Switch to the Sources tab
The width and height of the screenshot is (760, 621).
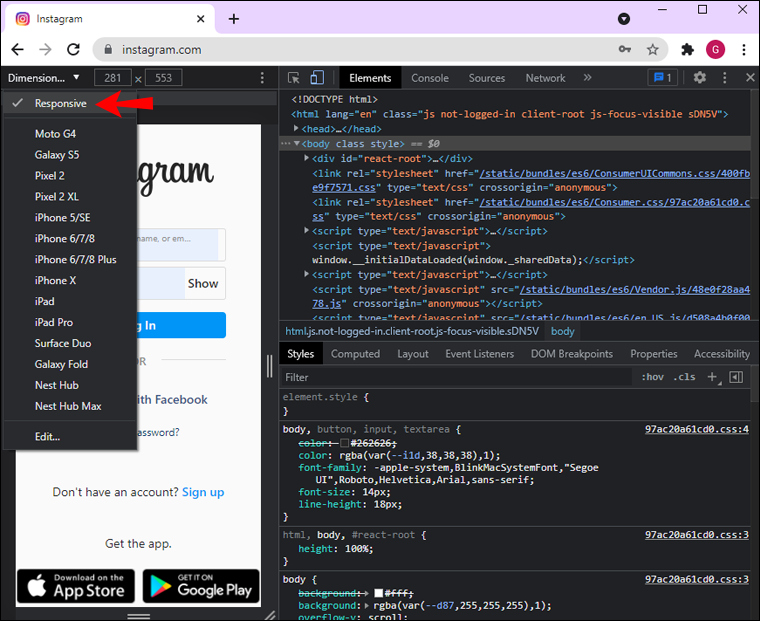click(x=487, y=78)
